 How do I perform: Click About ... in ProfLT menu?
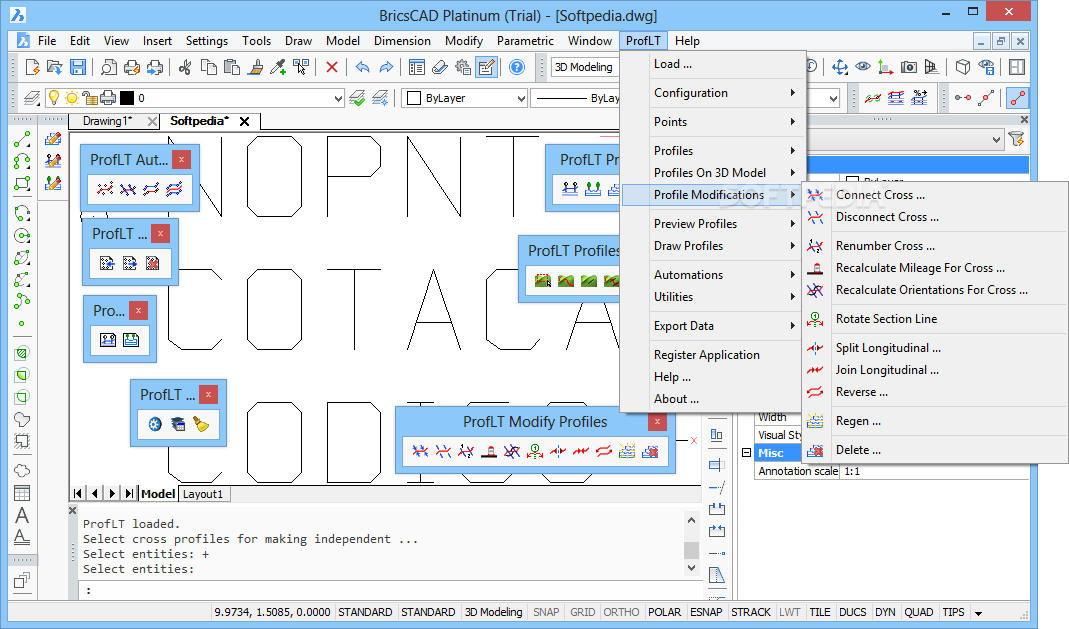676,399
